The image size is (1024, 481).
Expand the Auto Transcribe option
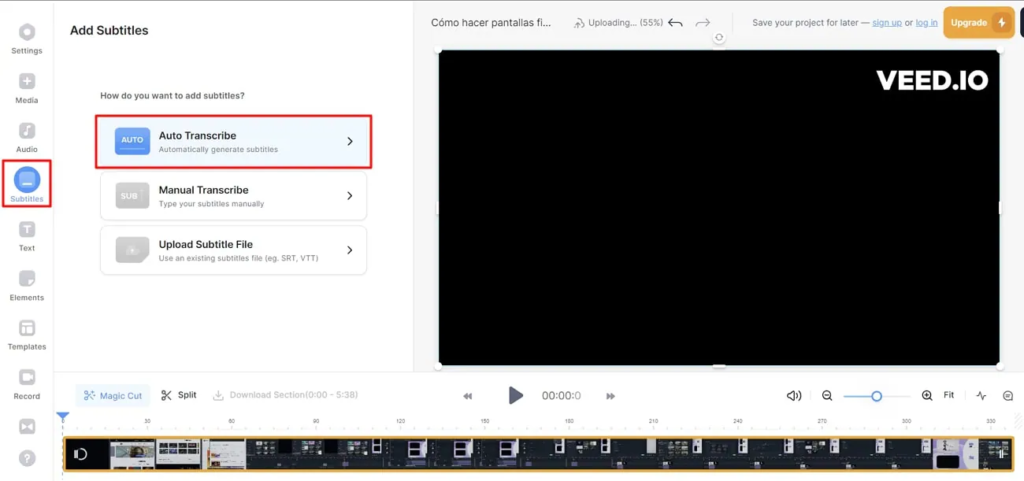[x=233, y=142]
